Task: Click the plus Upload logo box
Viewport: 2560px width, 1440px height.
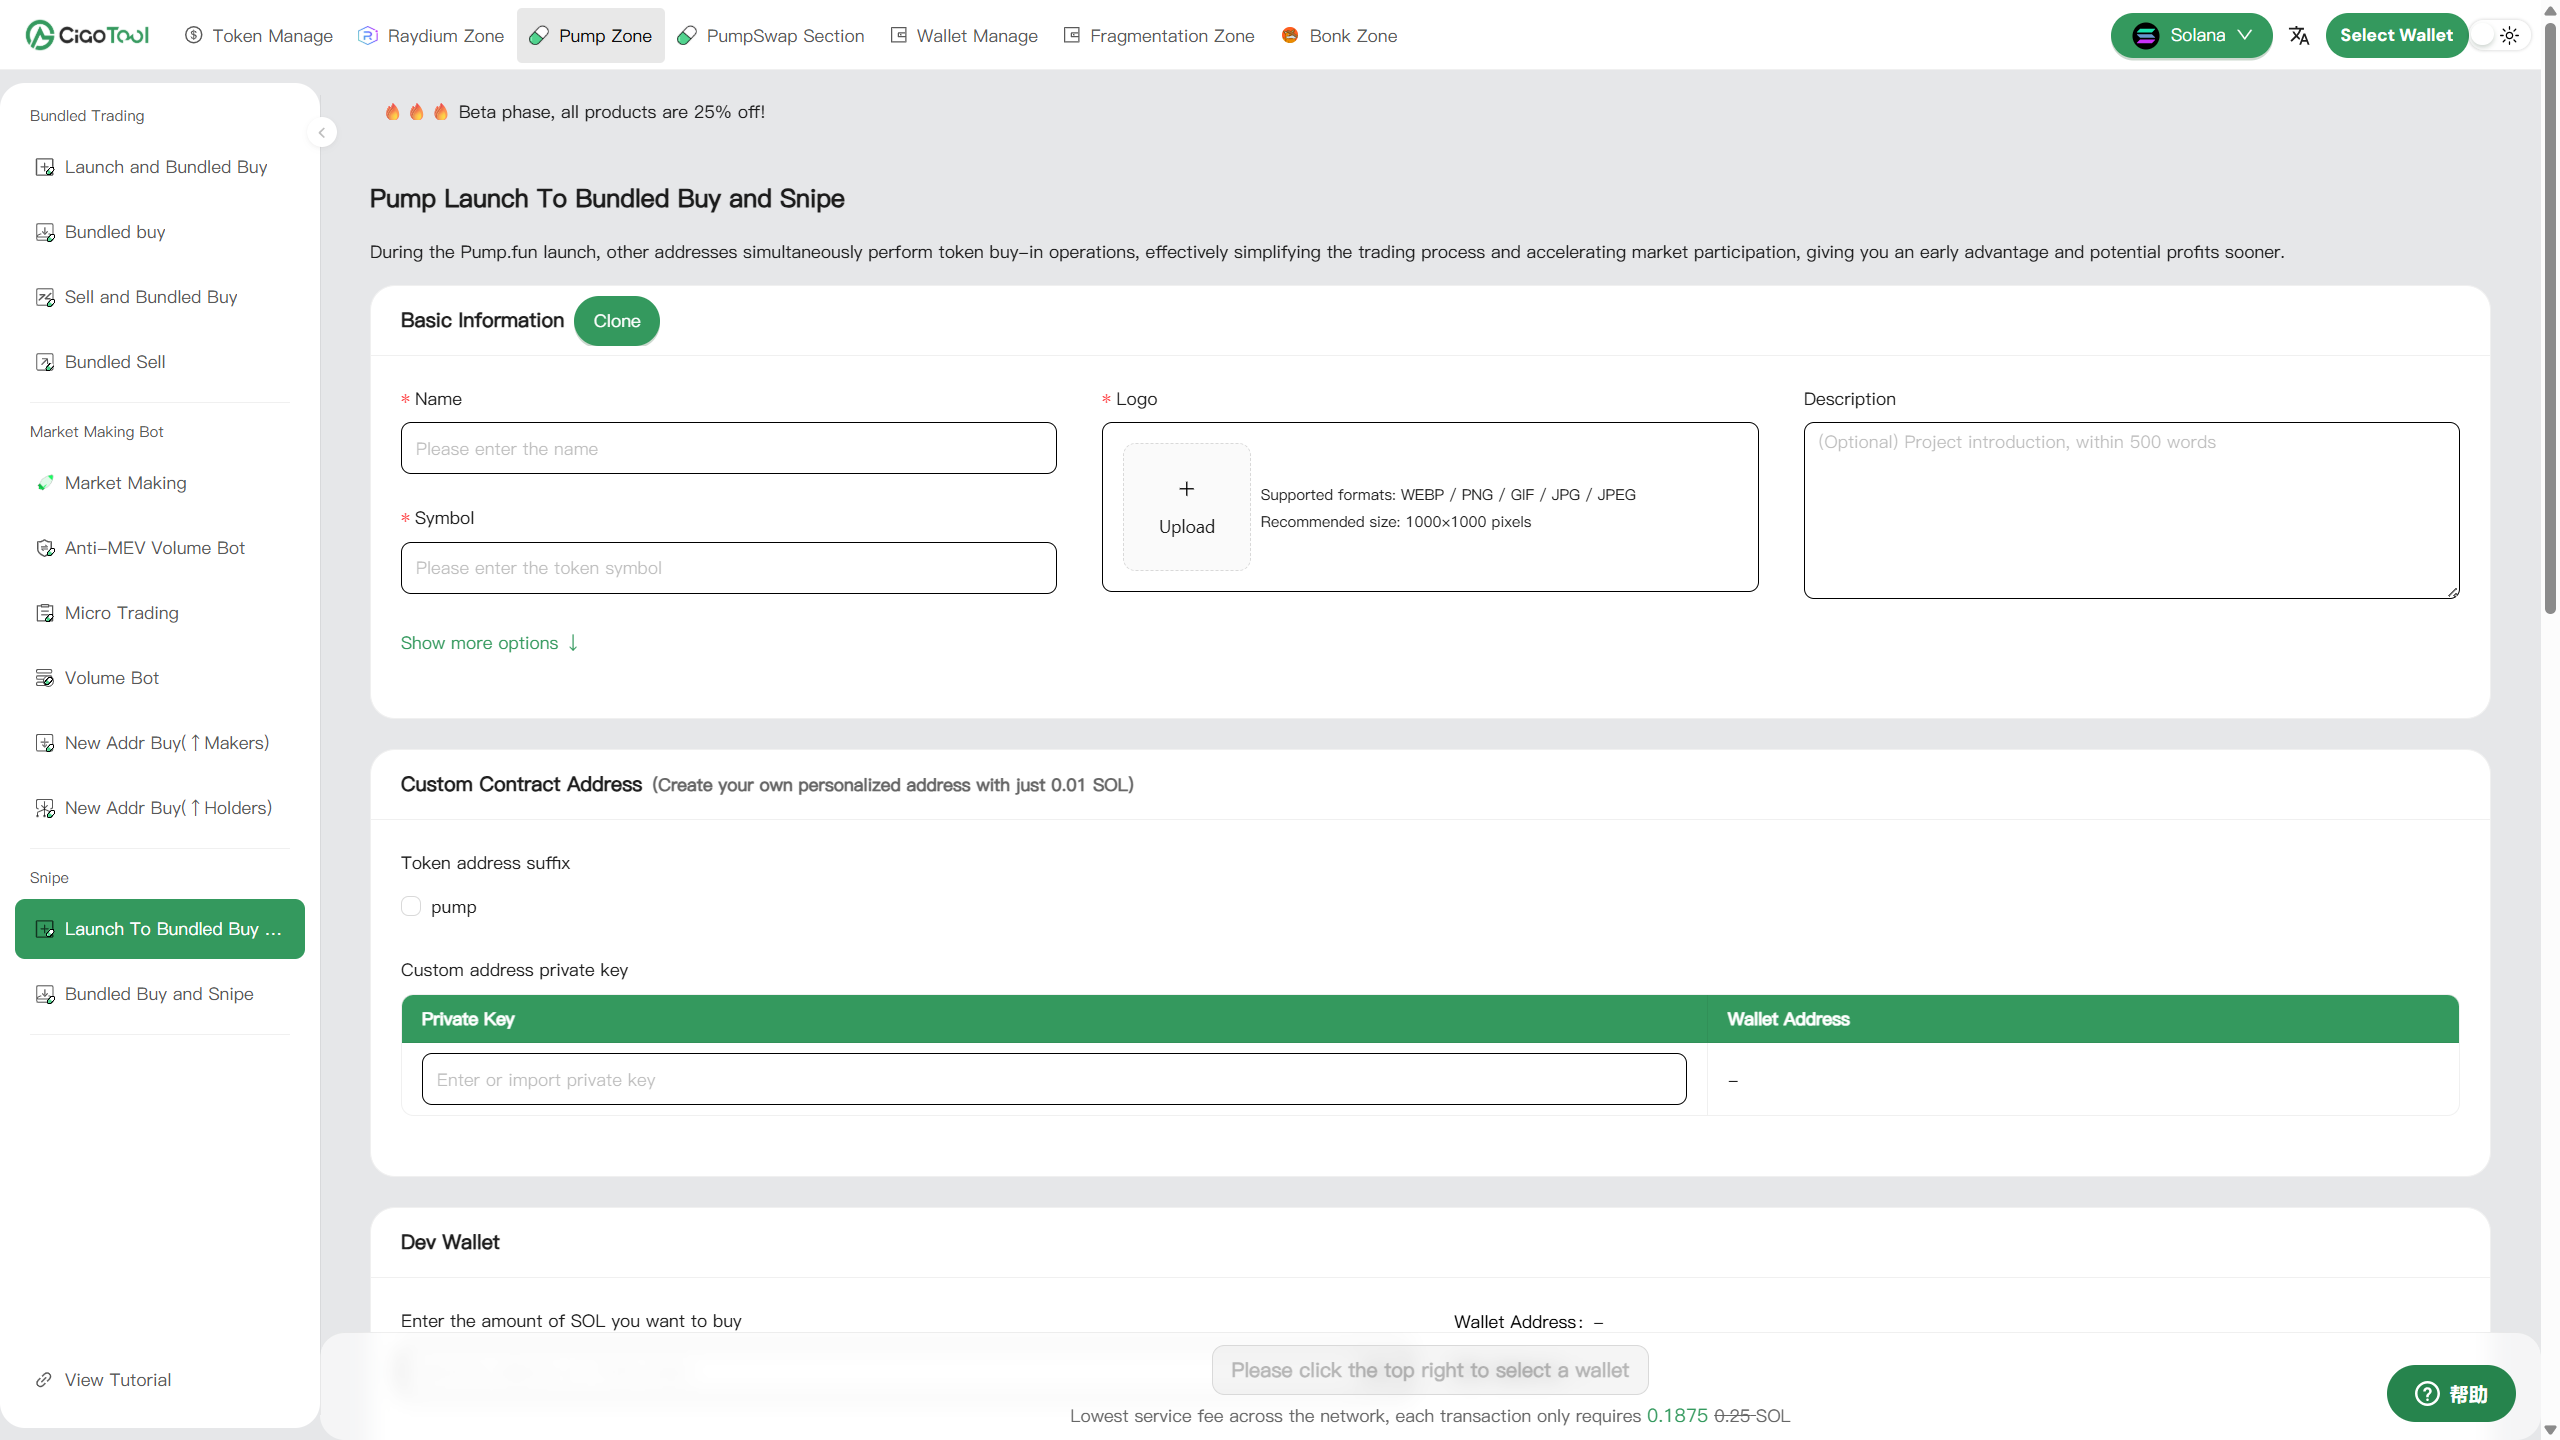Action: pyautogui.click(x=1186, y=507)
